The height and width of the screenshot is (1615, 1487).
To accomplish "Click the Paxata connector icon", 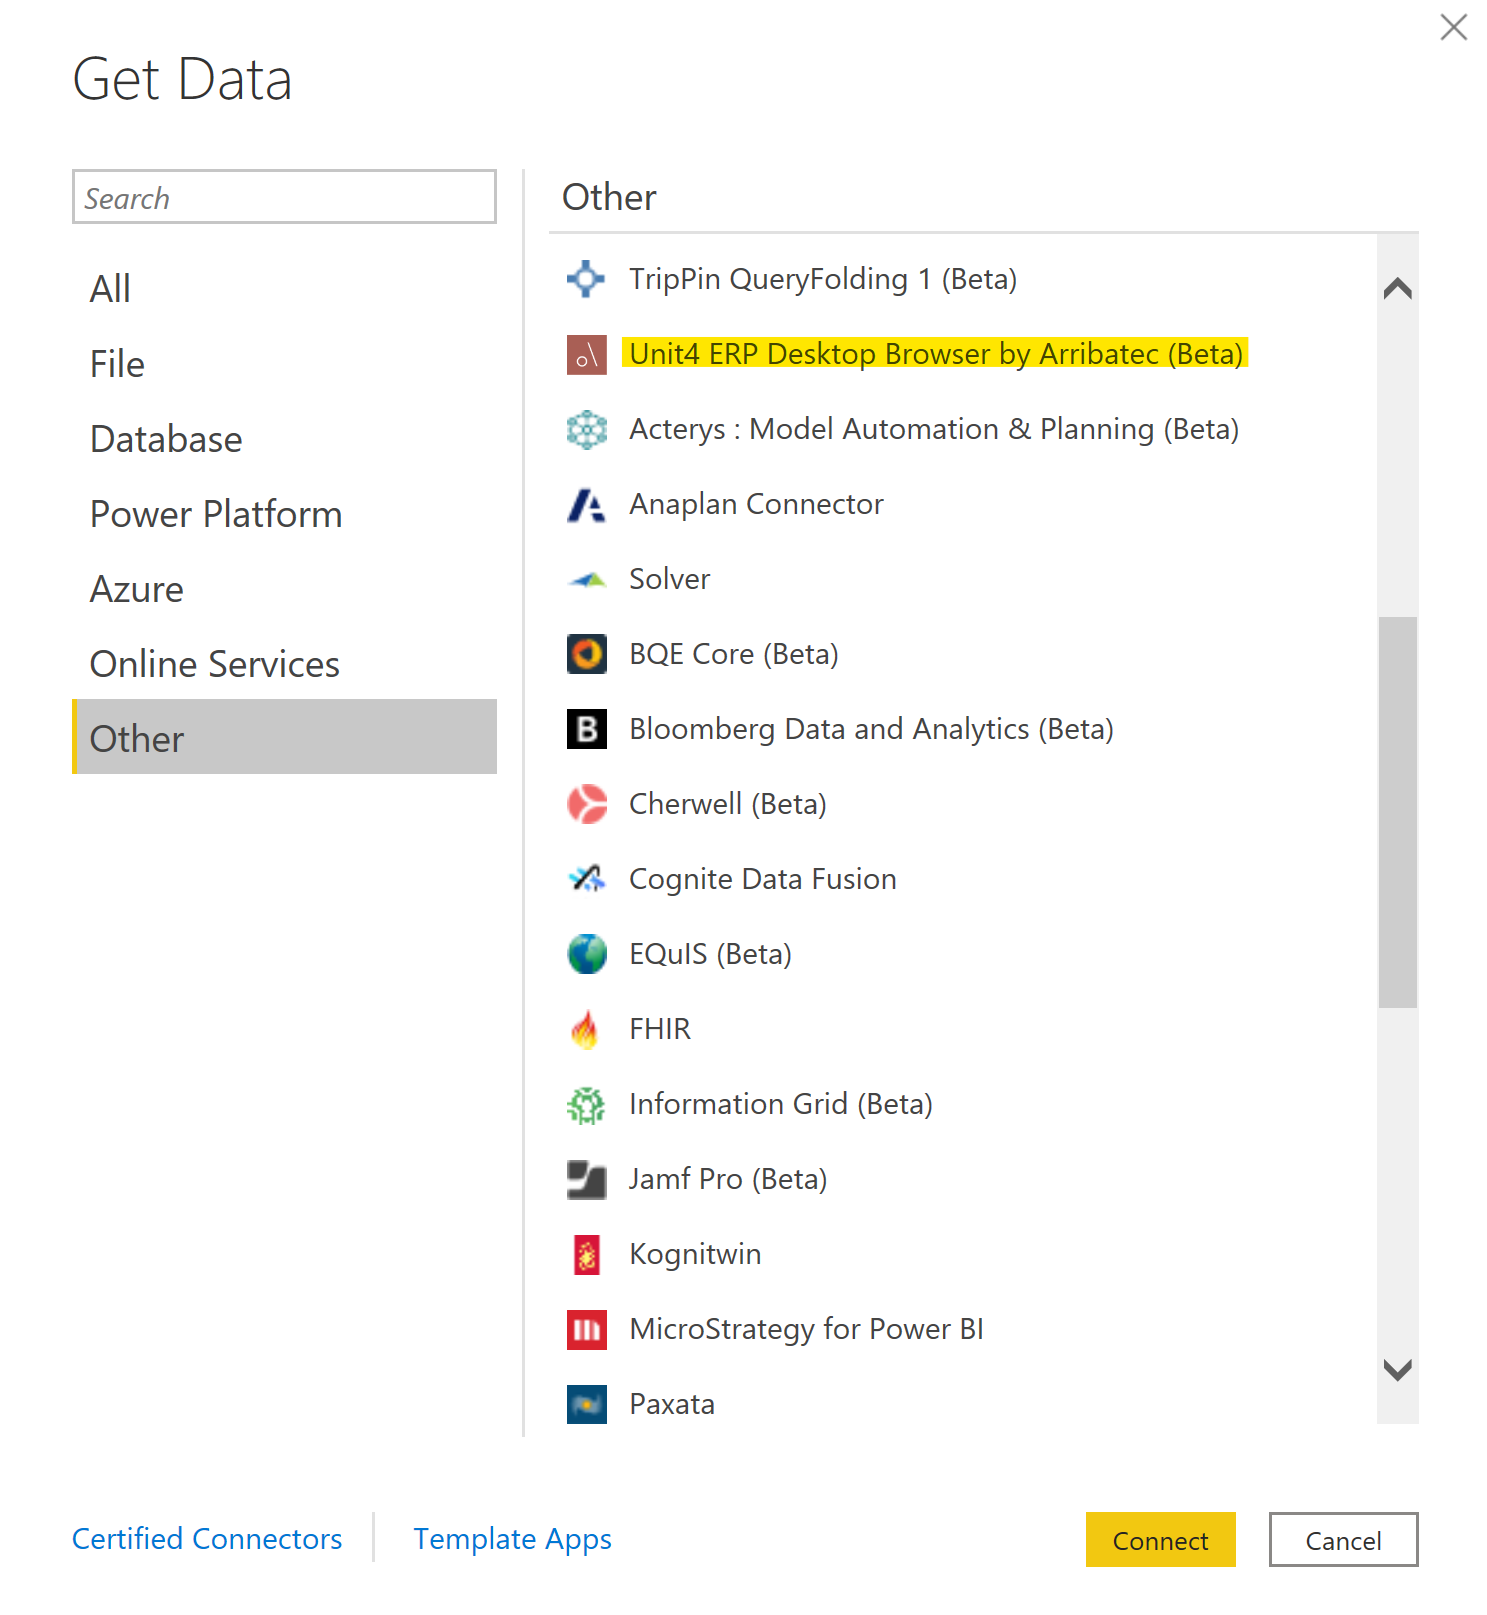I will pos(586,1404).
